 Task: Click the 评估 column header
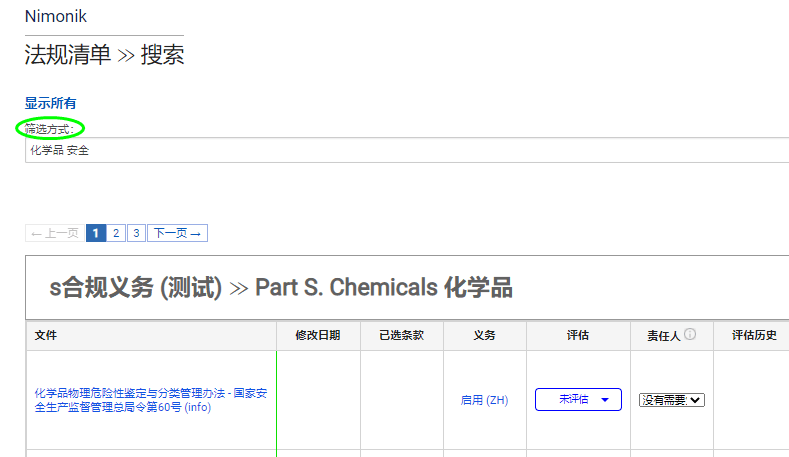point(577,336)
